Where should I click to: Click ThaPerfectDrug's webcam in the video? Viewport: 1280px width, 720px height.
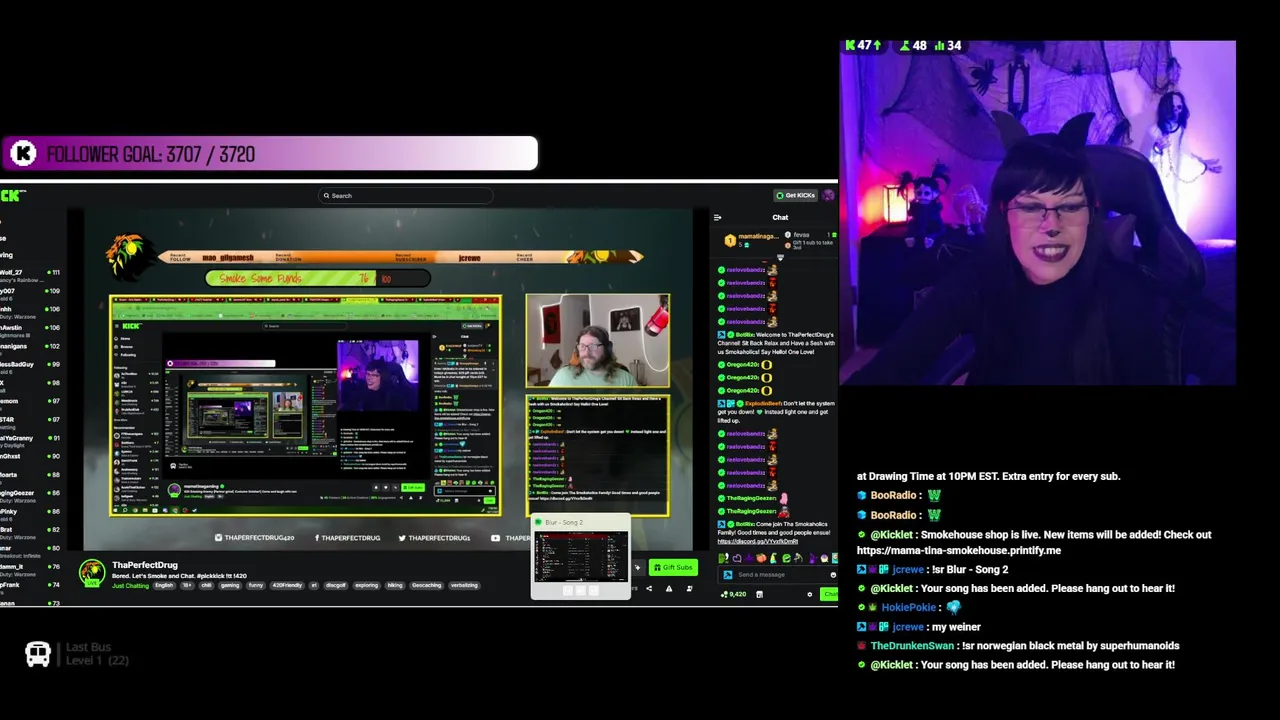[x=598, y=341]
